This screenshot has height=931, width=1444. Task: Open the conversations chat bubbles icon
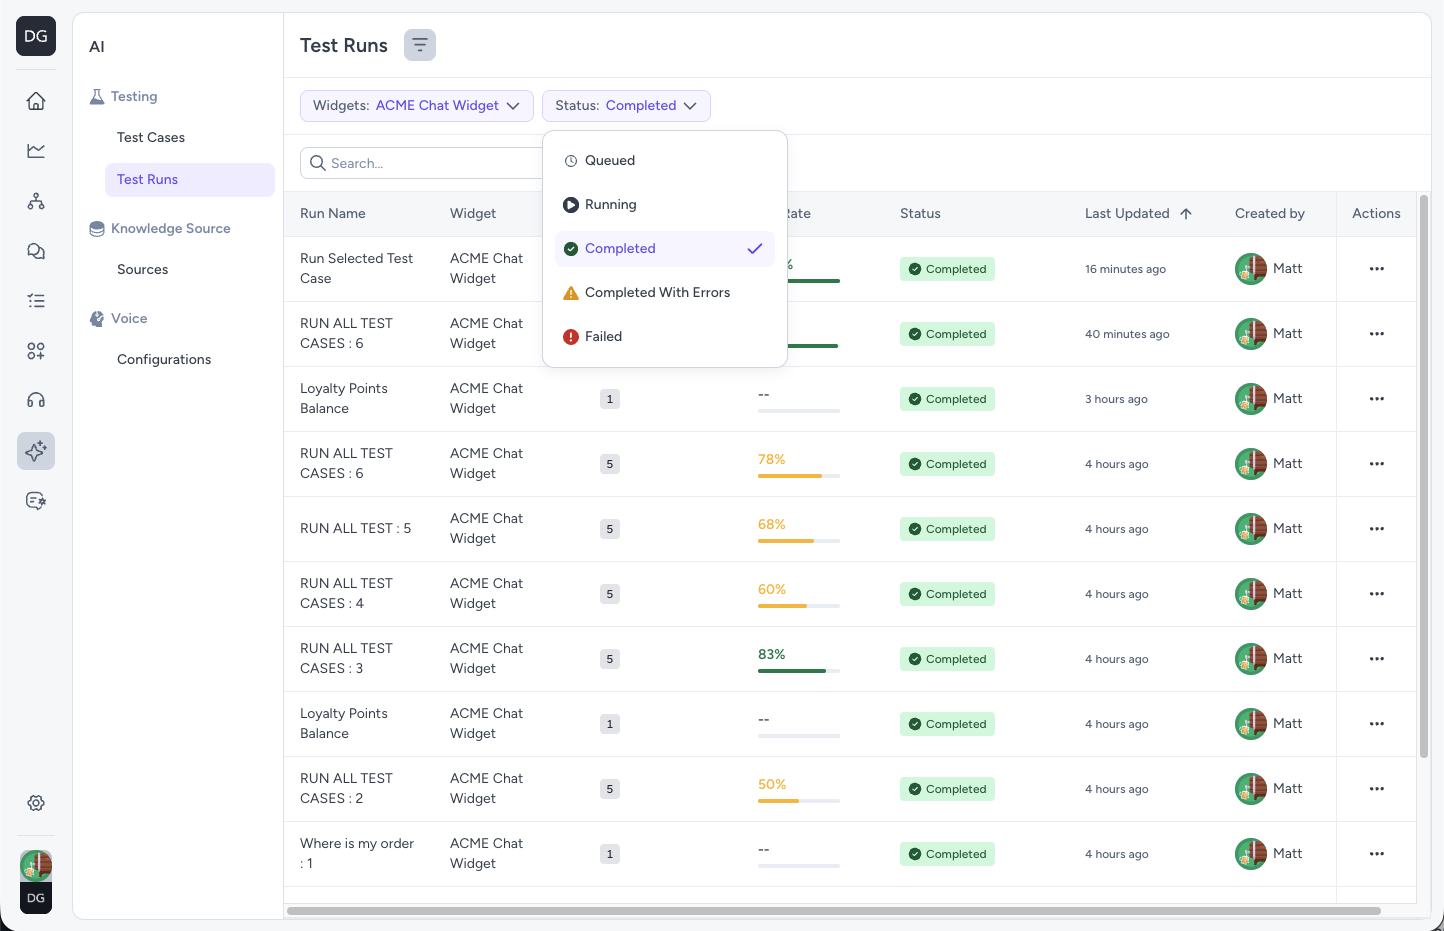coord(36,251)
